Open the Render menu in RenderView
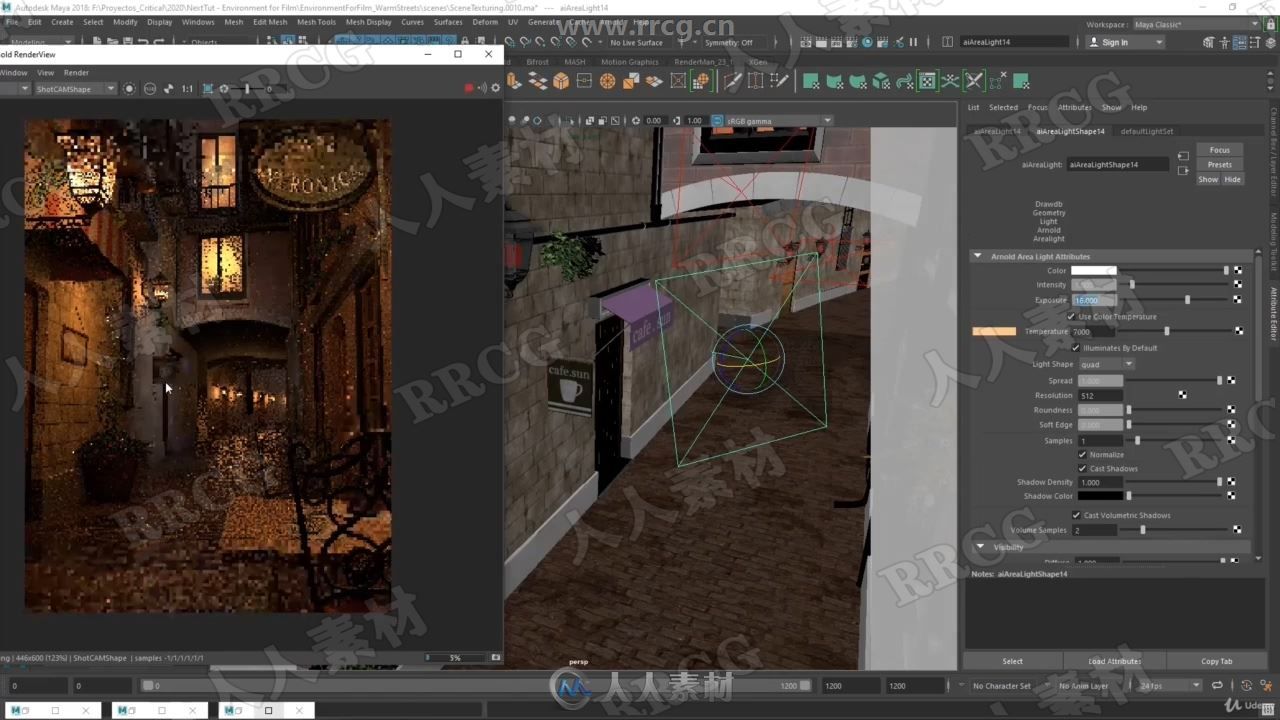 coord(76,72)
